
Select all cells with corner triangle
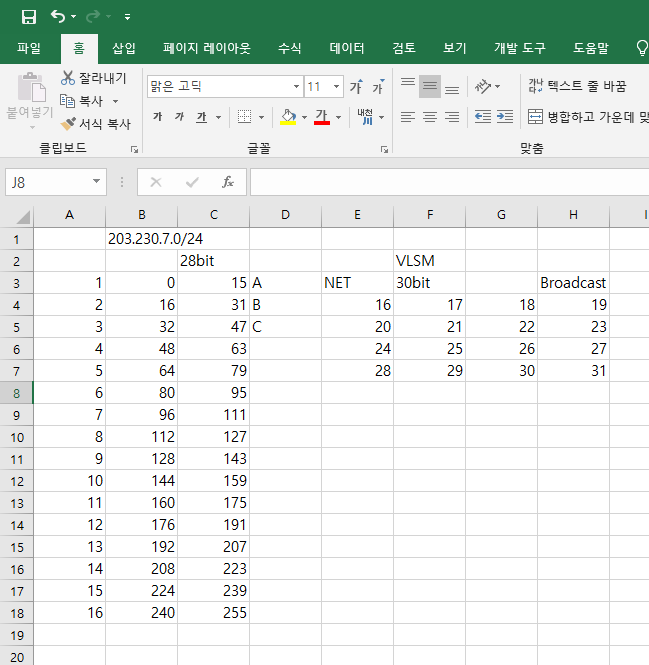[x=22, y=216]
